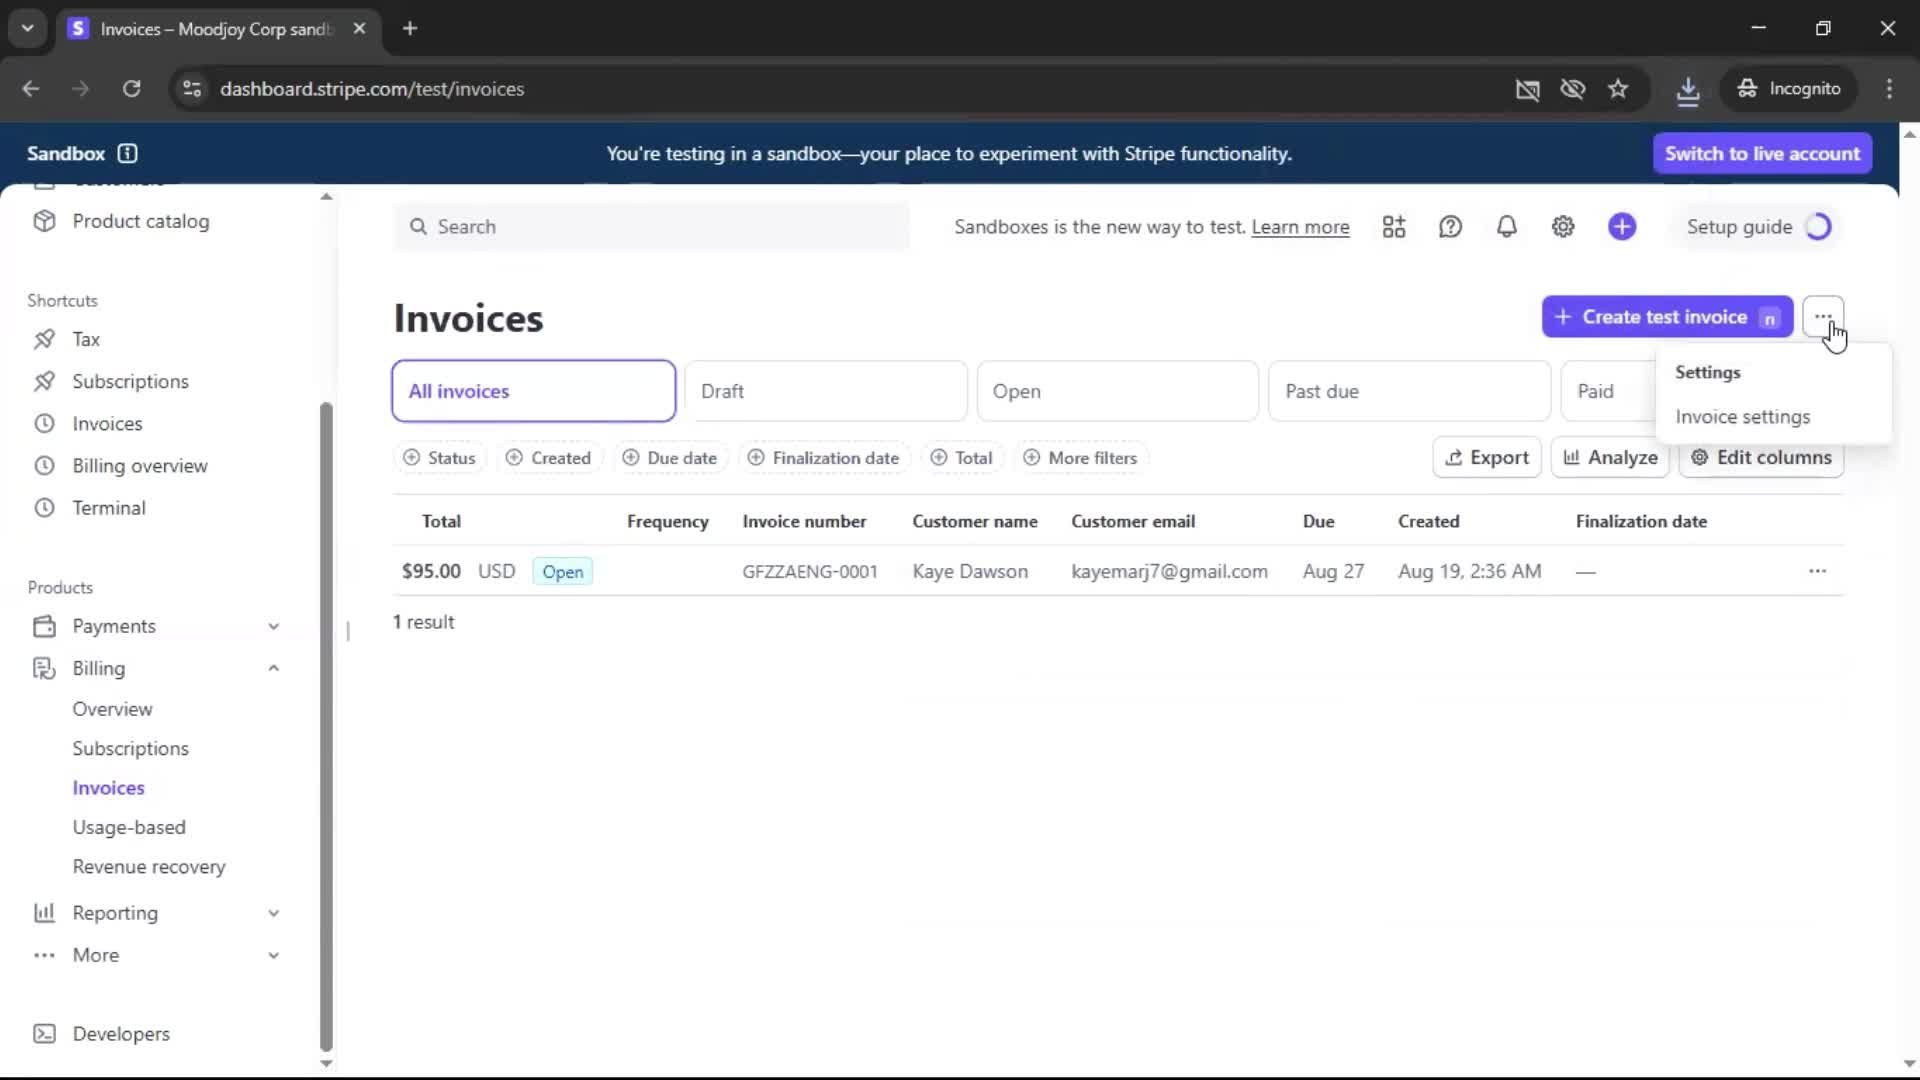The height and width of the screenshot is (1080, 1920).
Task: Click customer name Kaye Dawson
Action: click(970, 572)
